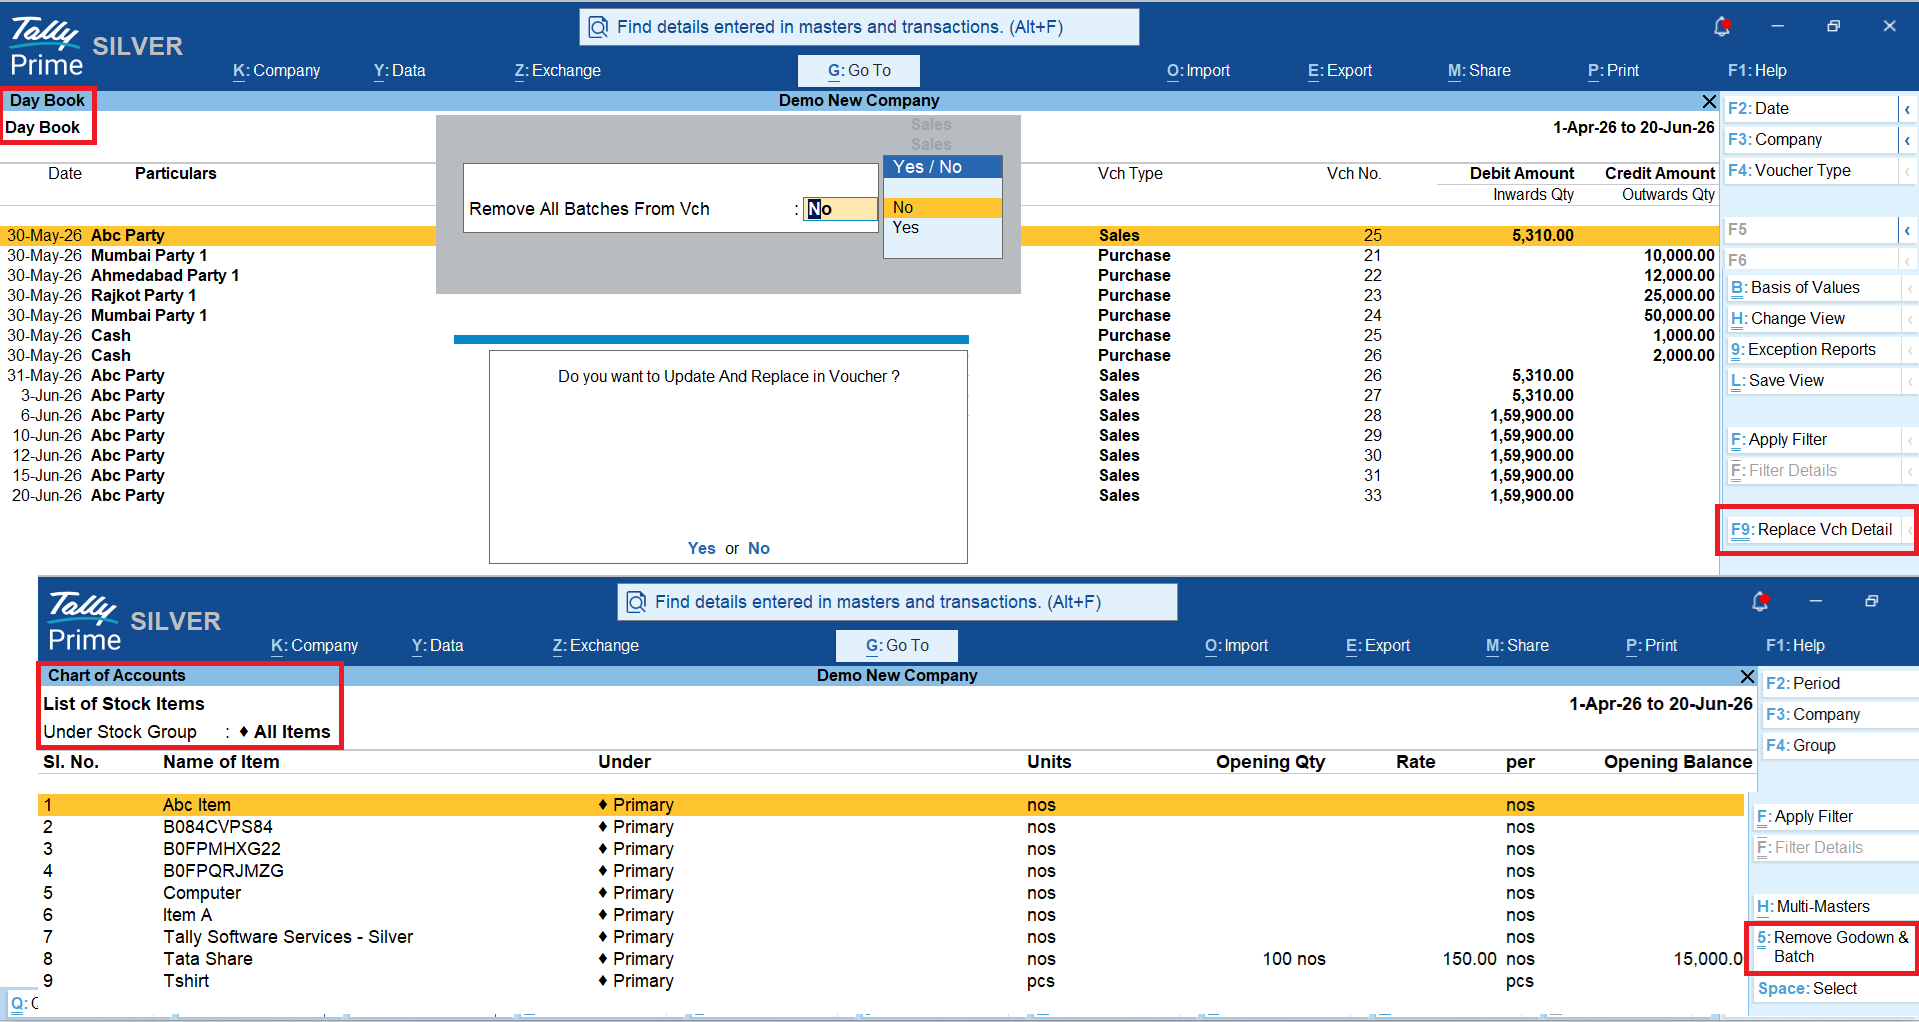1919x1022 pixels.
Task: Open notifications bell in the Day Book window
Action: (x=1722, y=26)
